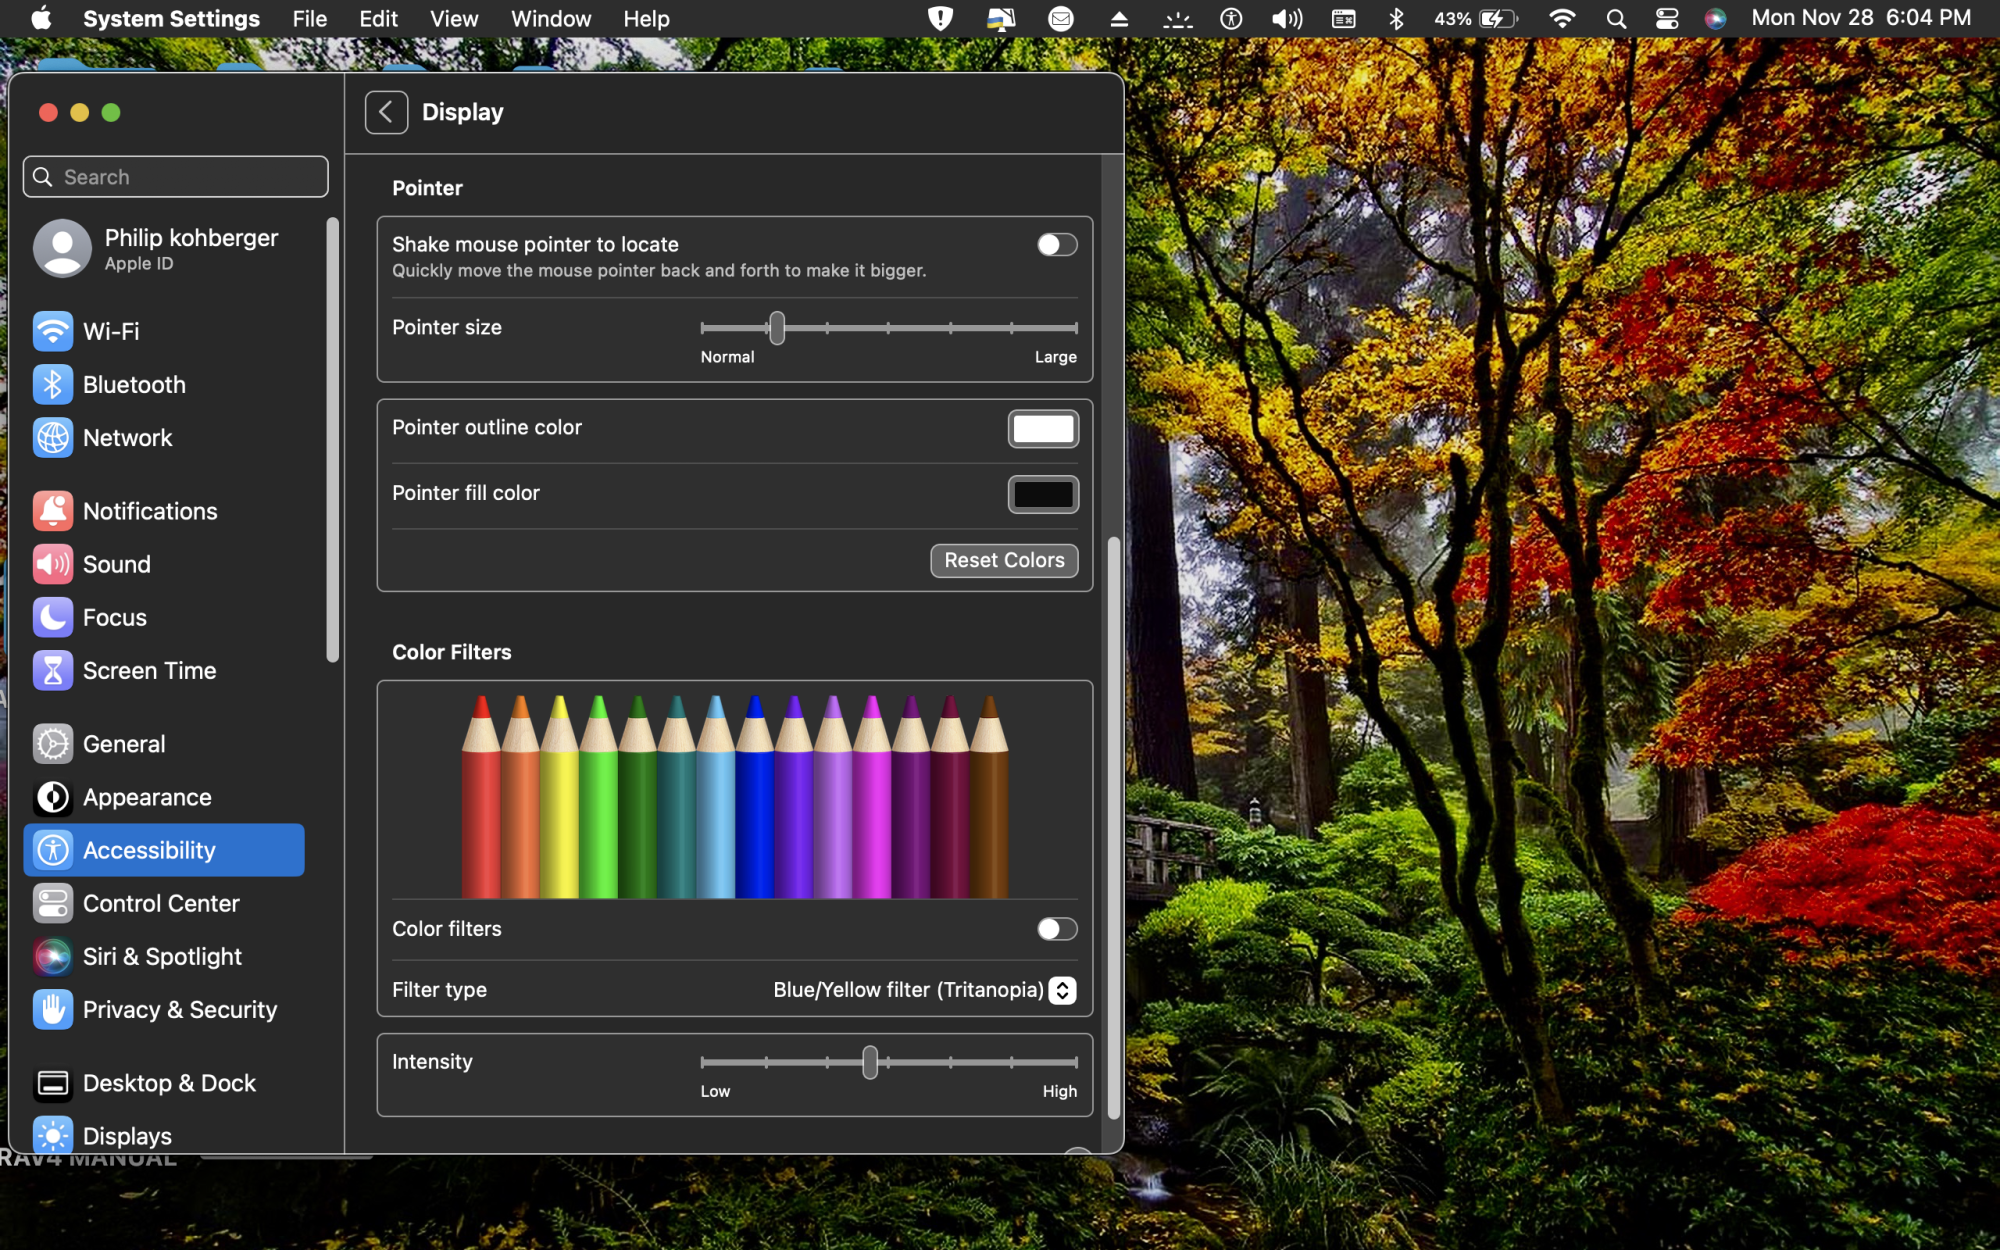Click the Search field
The height and width of the screenshot is (1250, 2000).
click(176, 177)
